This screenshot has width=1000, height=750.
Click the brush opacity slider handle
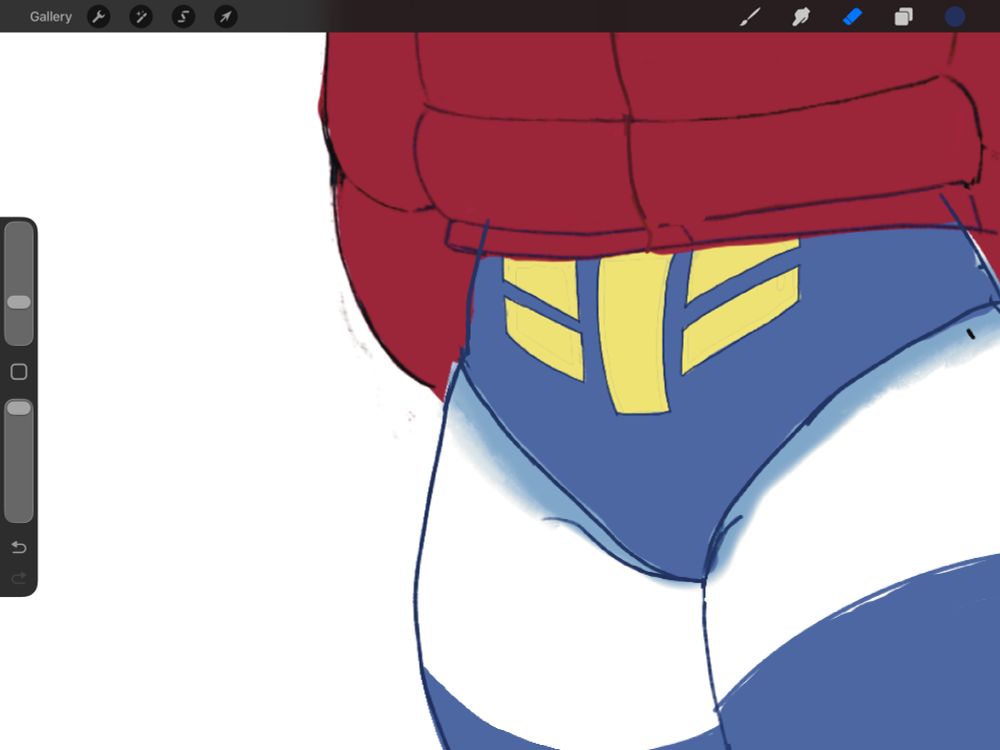18,408
